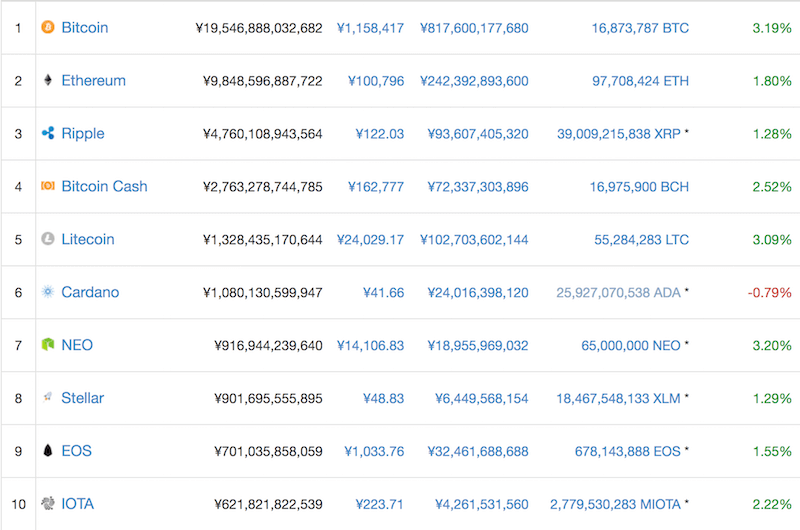Click the black EOS logo icon
This screenshot has height=530, width=800.
pos(47,450)
